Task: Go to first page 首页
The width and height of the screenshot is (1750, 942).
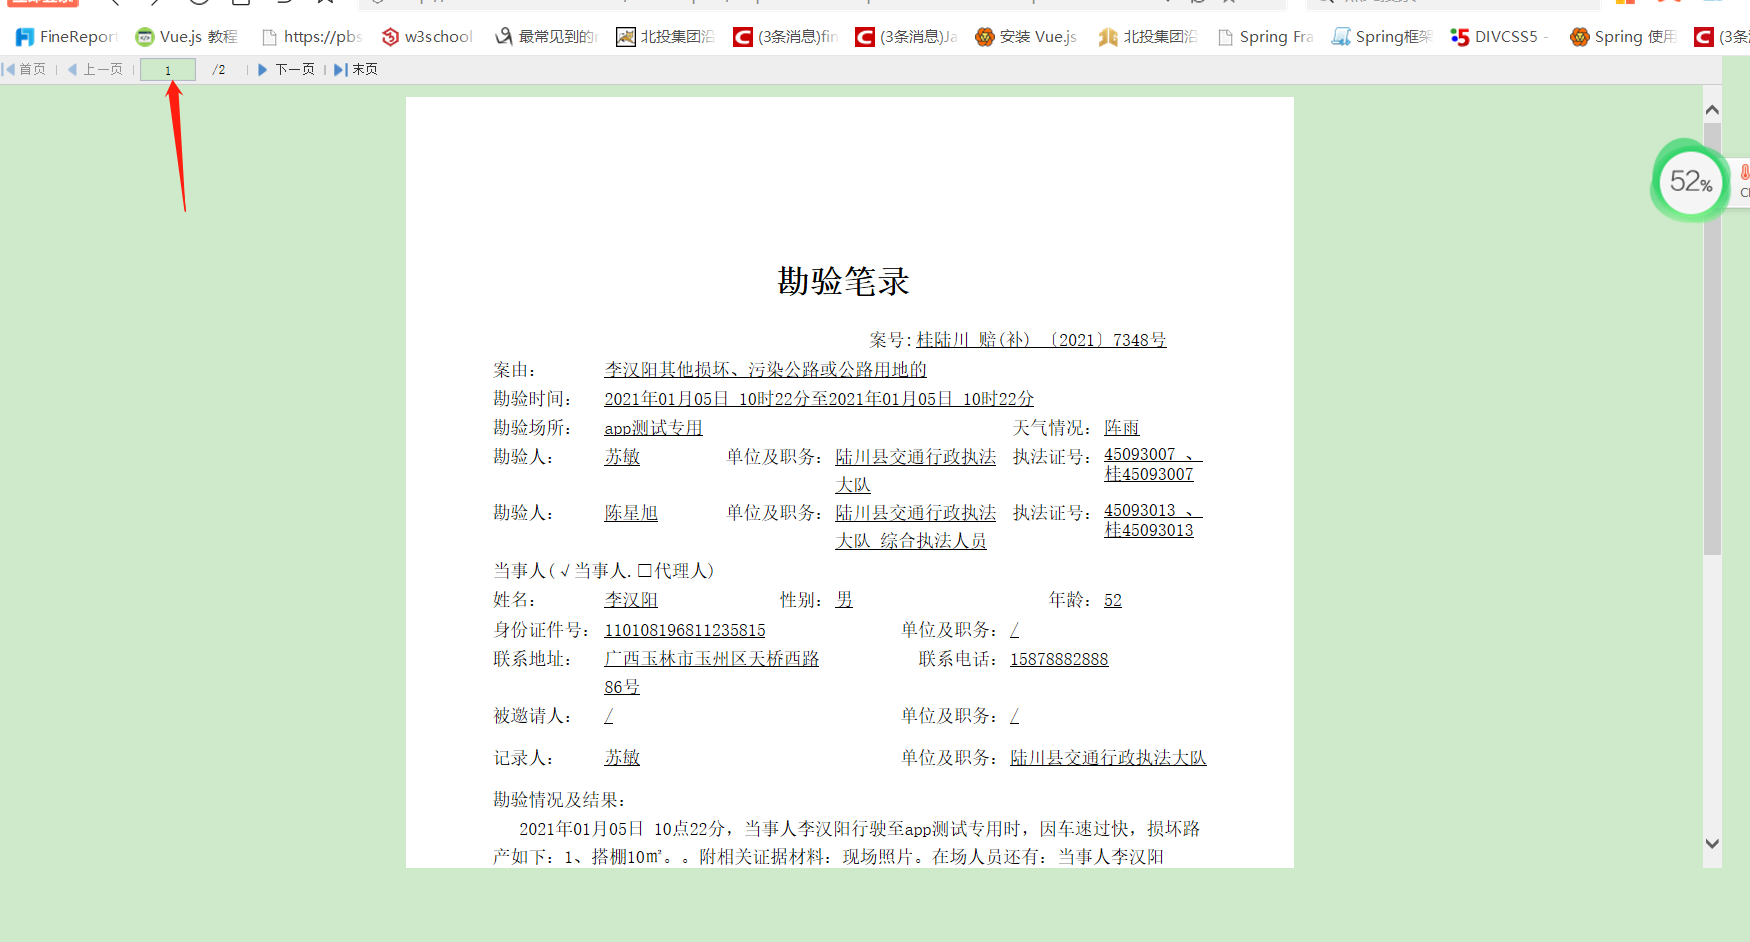Action: click(24, 69)
